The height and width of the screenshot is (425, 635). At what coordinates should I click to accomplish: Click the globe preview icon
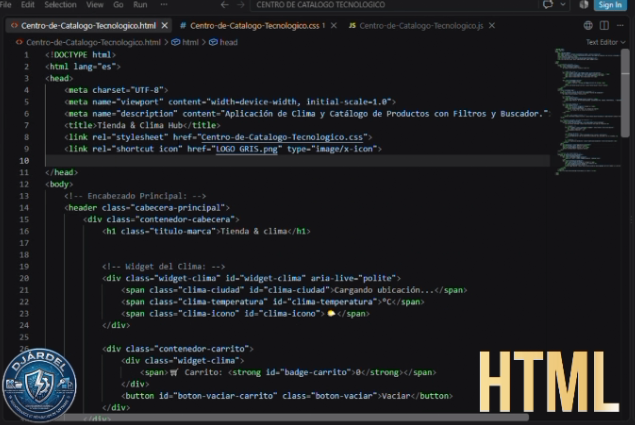[x=588, y=26]
